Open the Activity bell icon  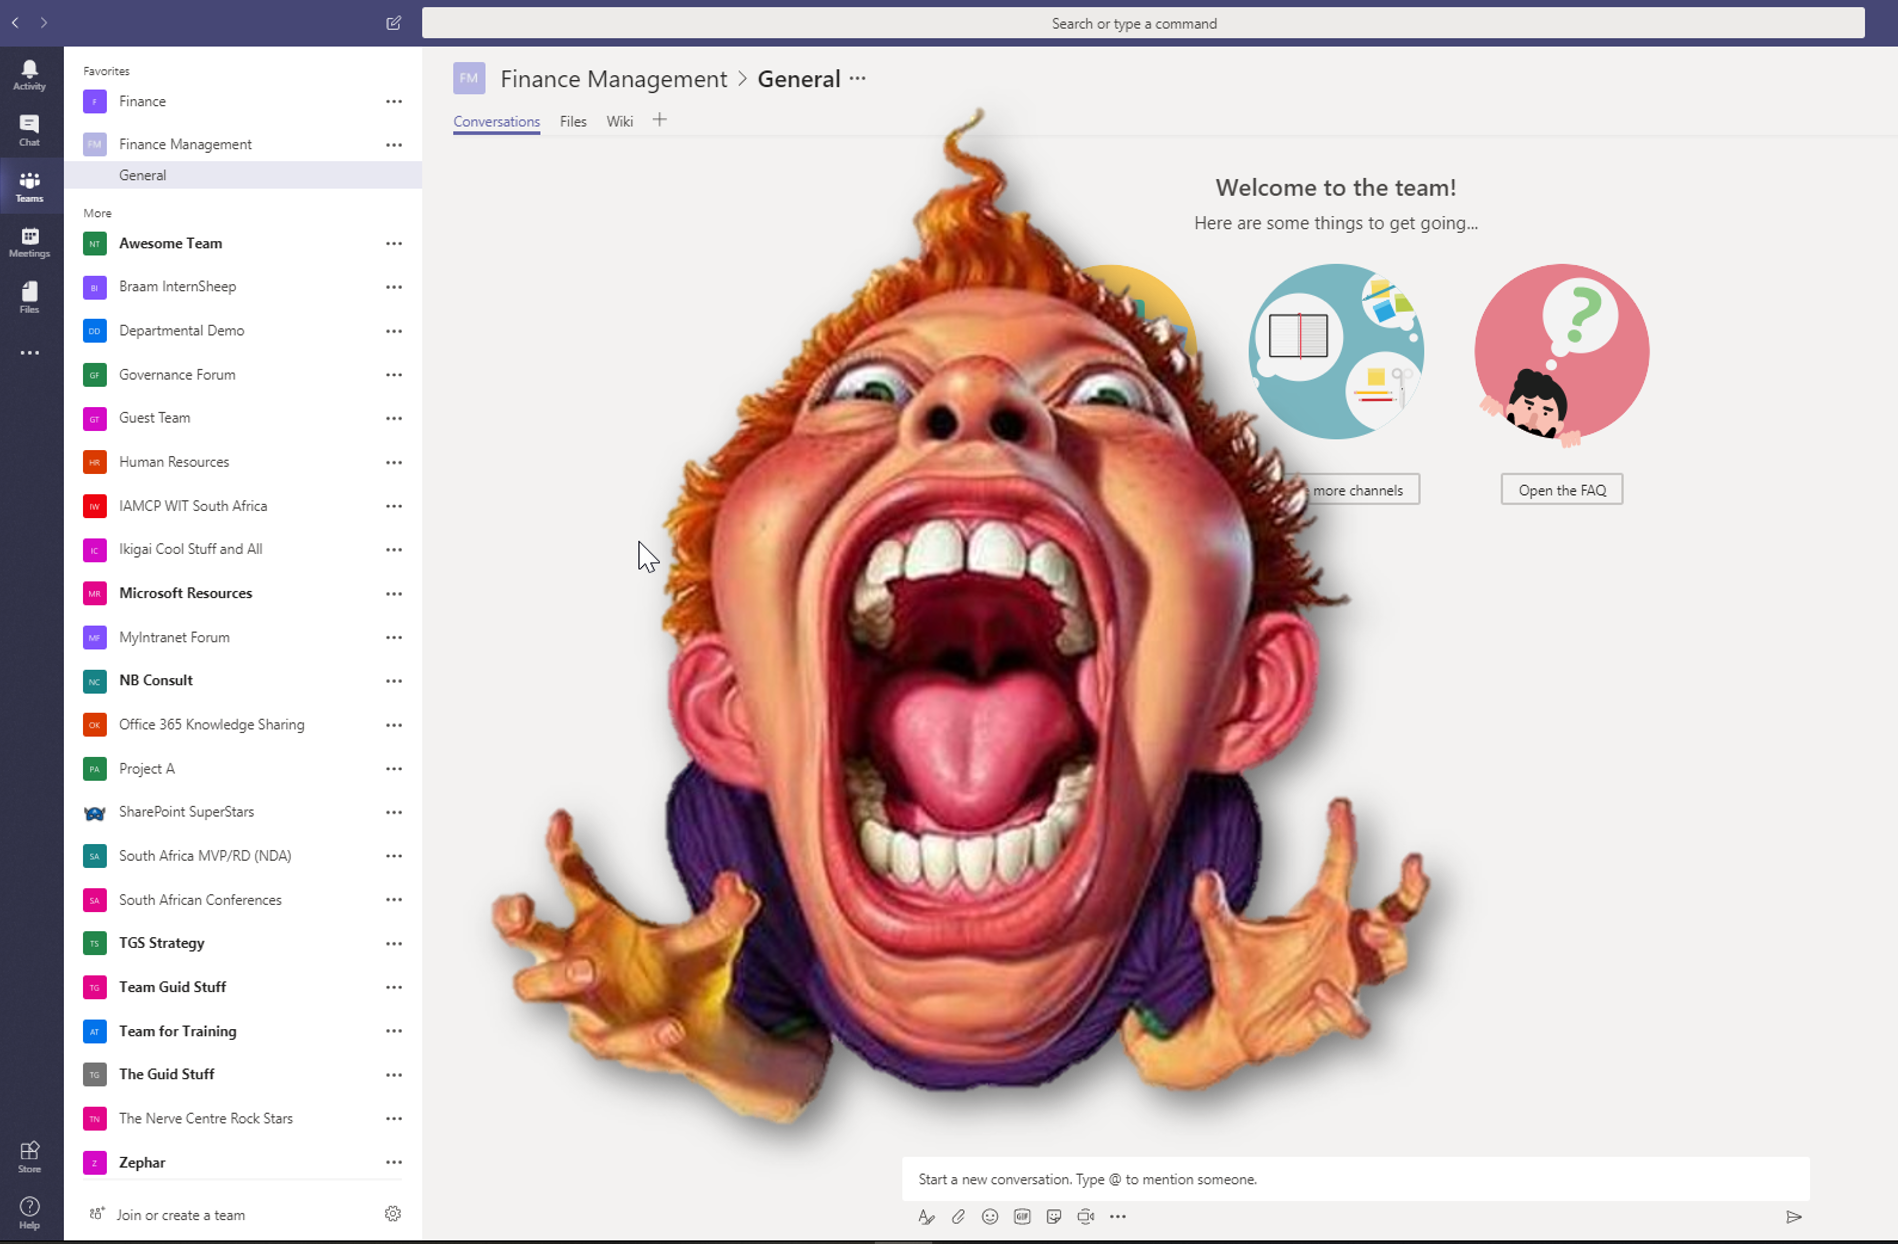point(29,74)
